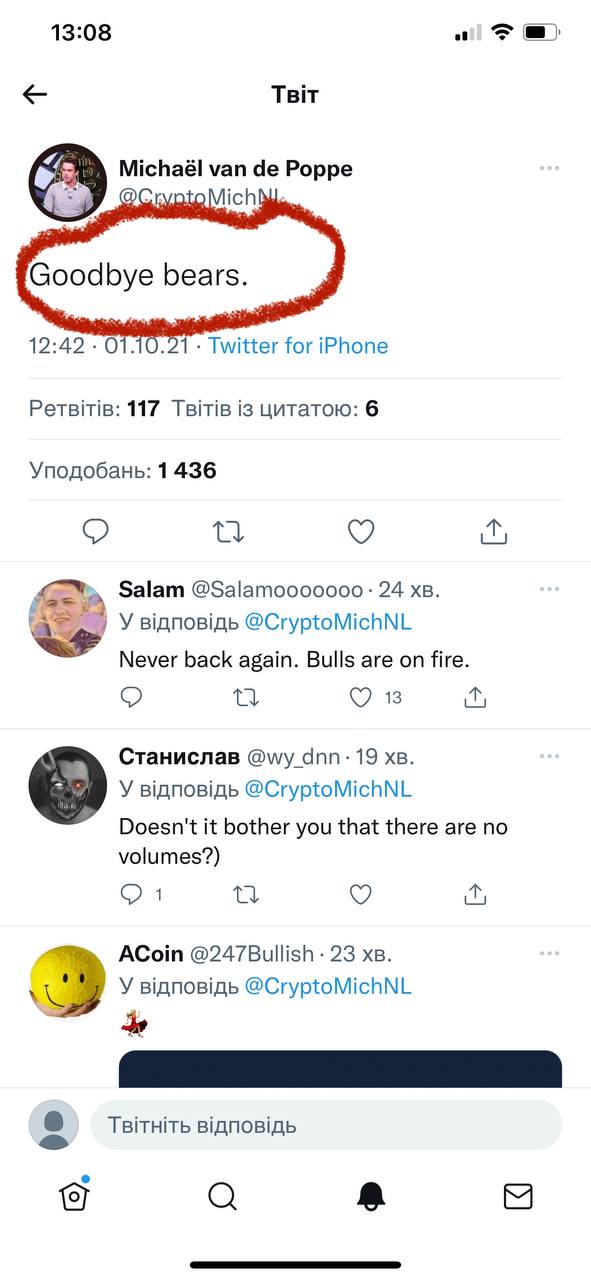
Task: Open more options on ACoin's reply
Action: 549,954
